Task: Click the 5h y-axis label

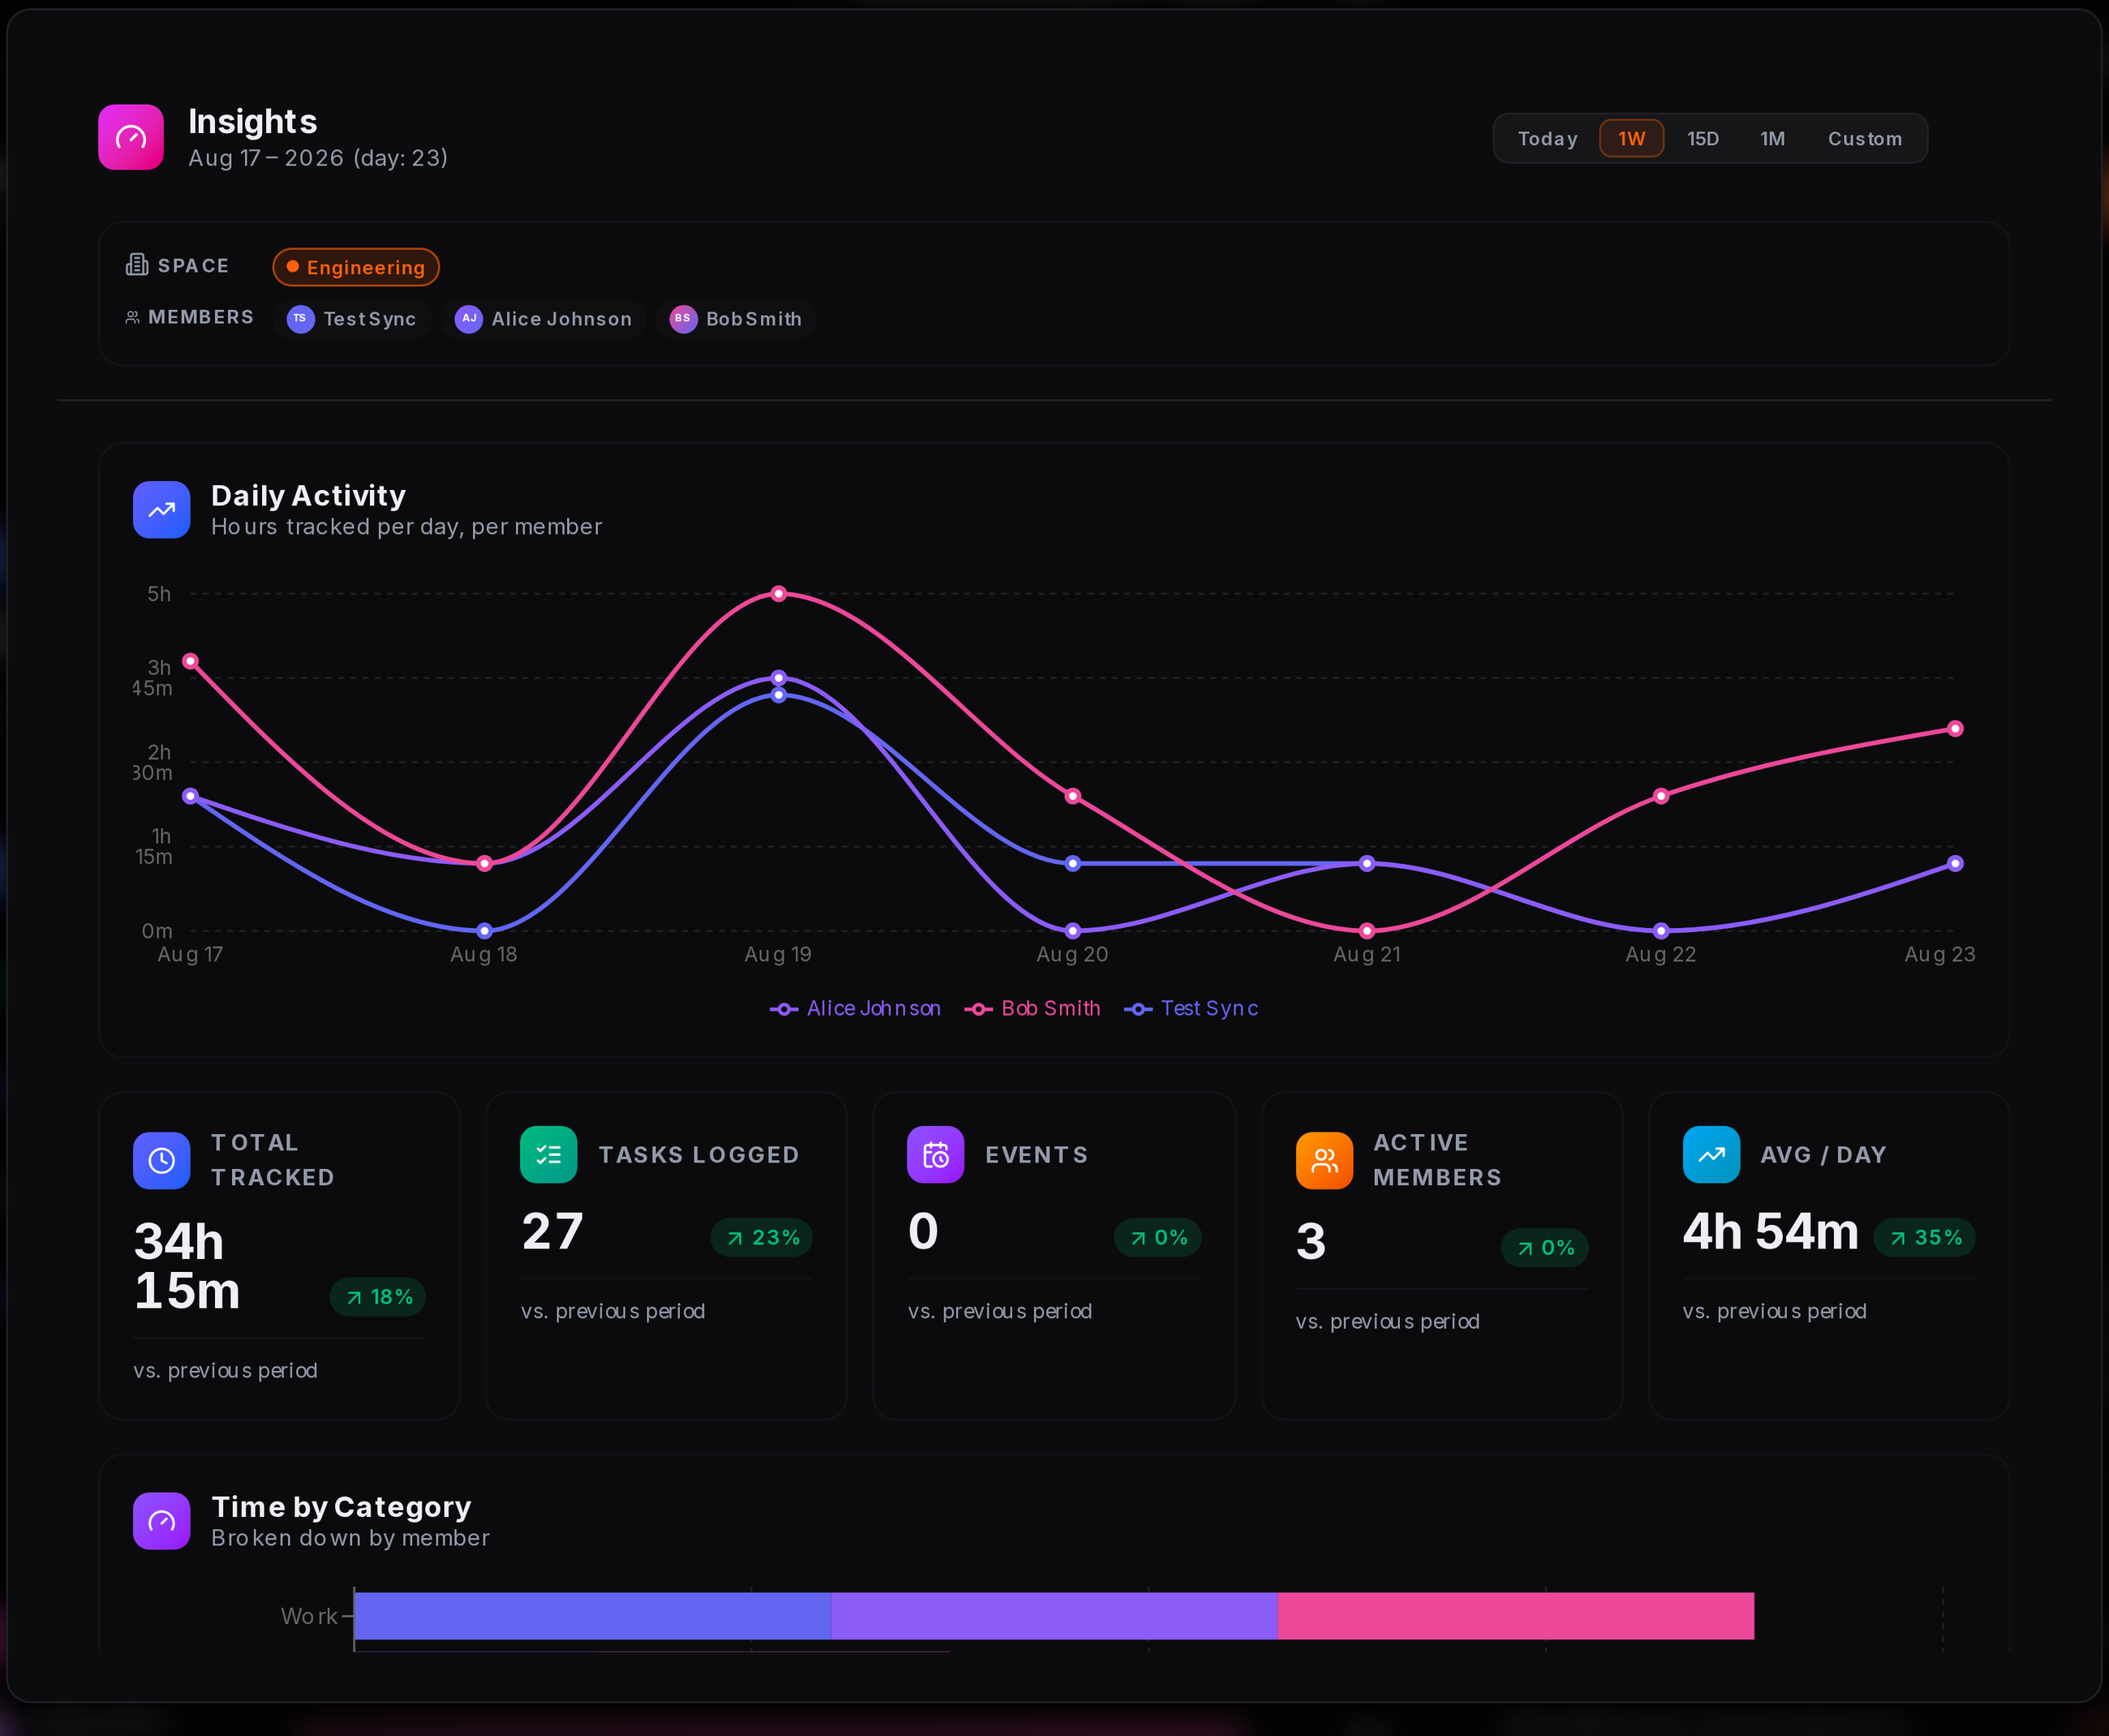Action: click(x=159, y=594)
